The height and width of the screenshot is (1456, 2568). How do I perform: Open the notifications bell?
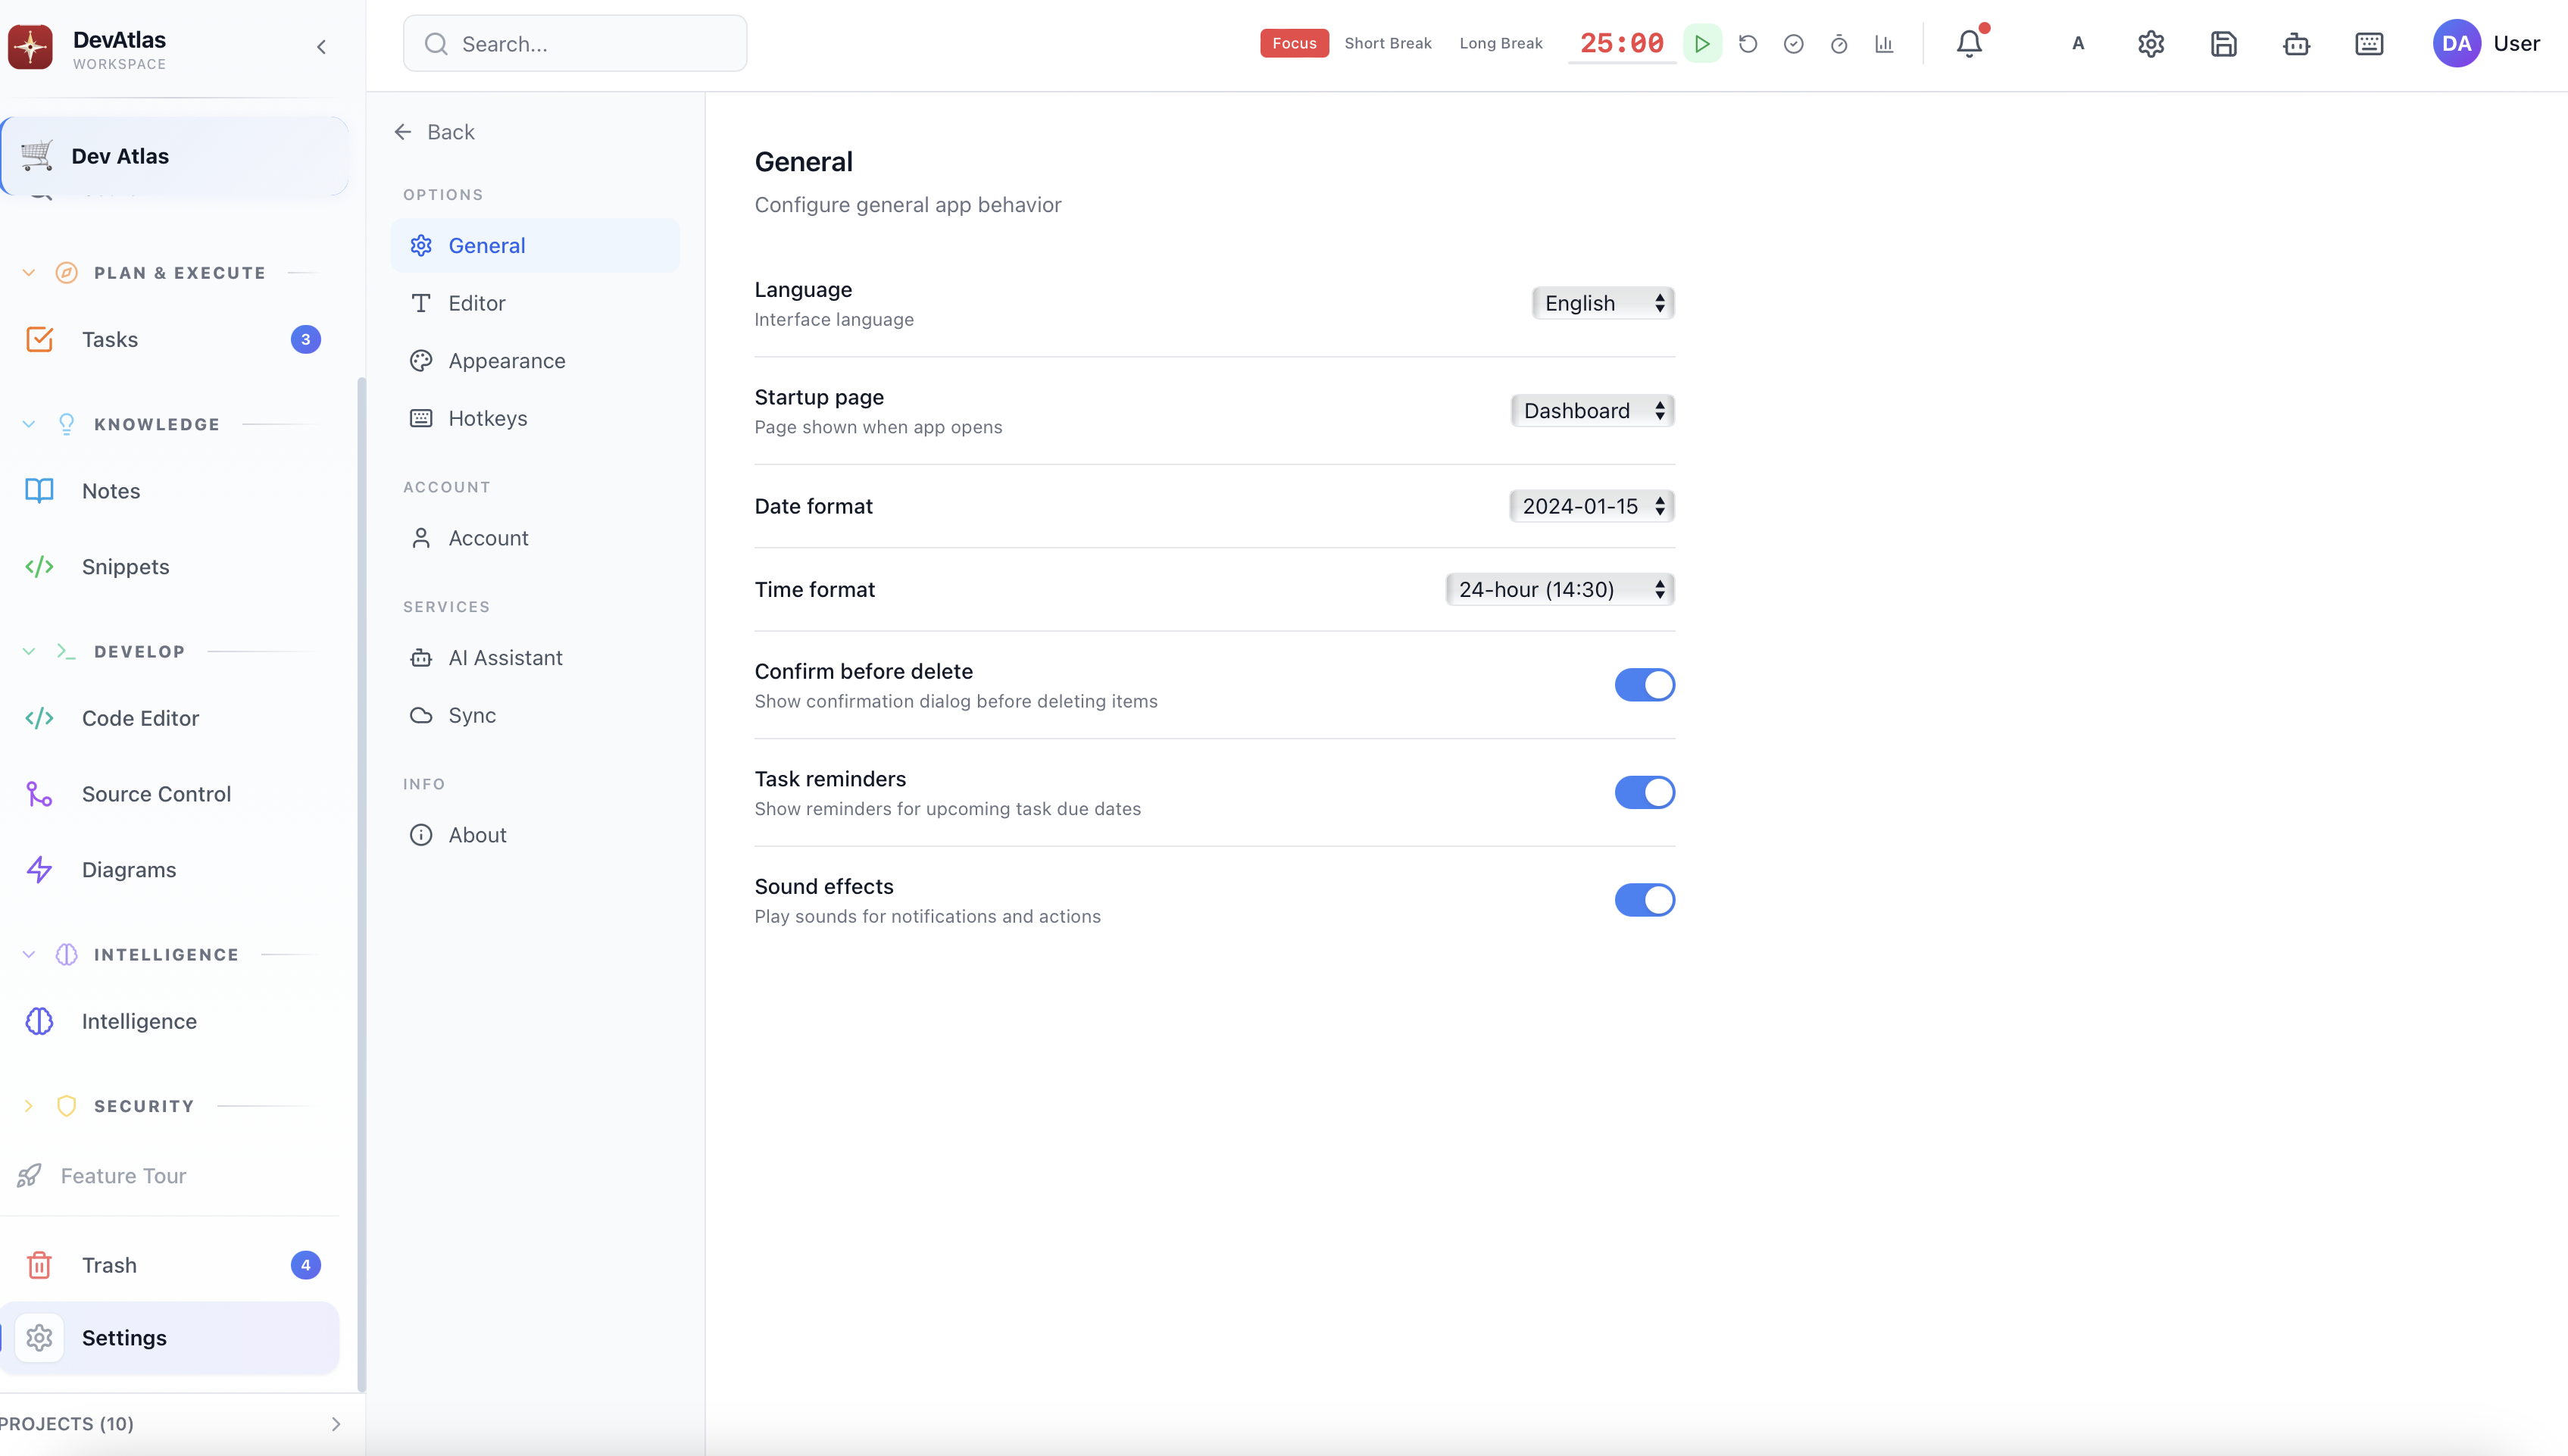tap(1969, 43)
